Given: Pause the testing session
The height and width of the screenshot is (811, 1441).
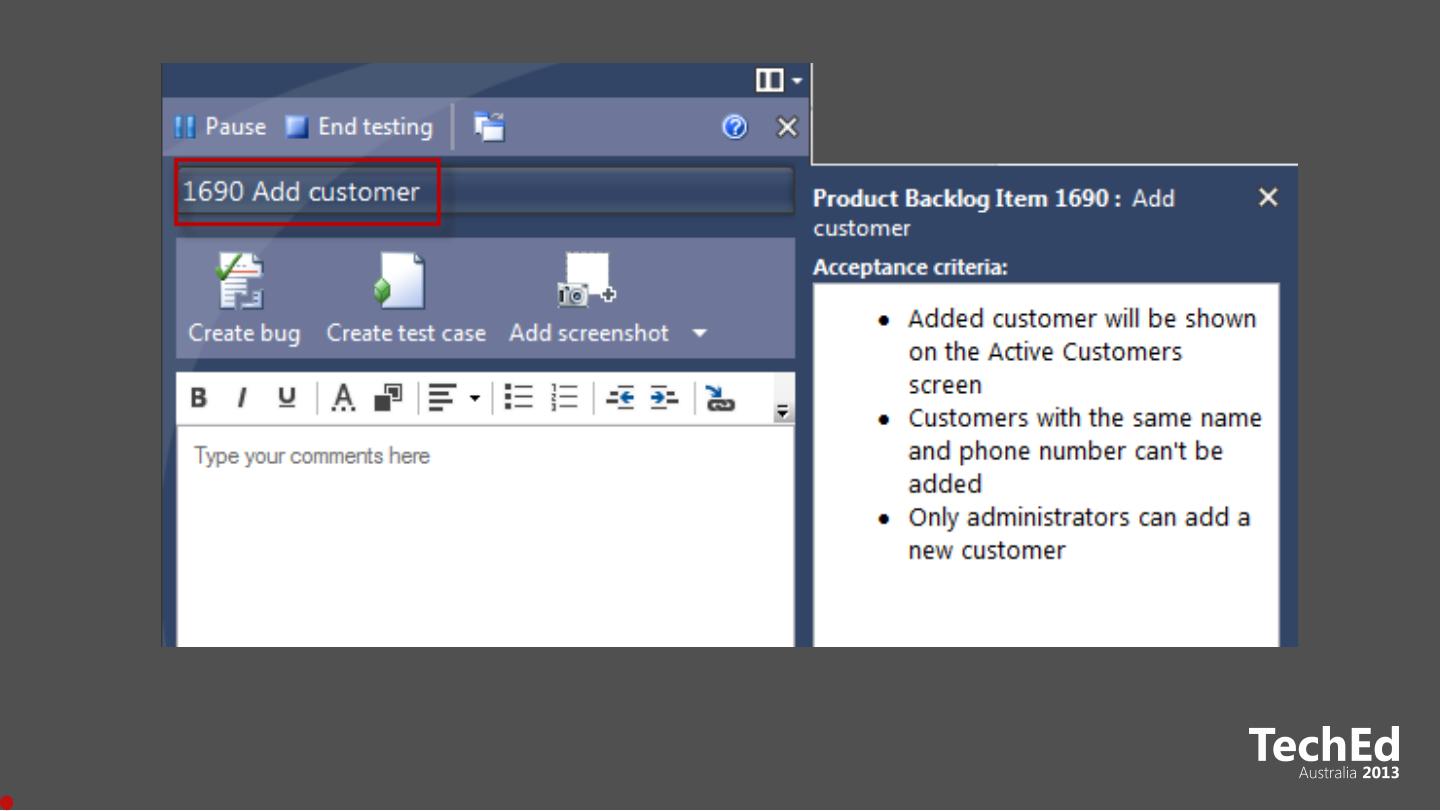Looking at the screenshot, I should (x=221, y=127).
